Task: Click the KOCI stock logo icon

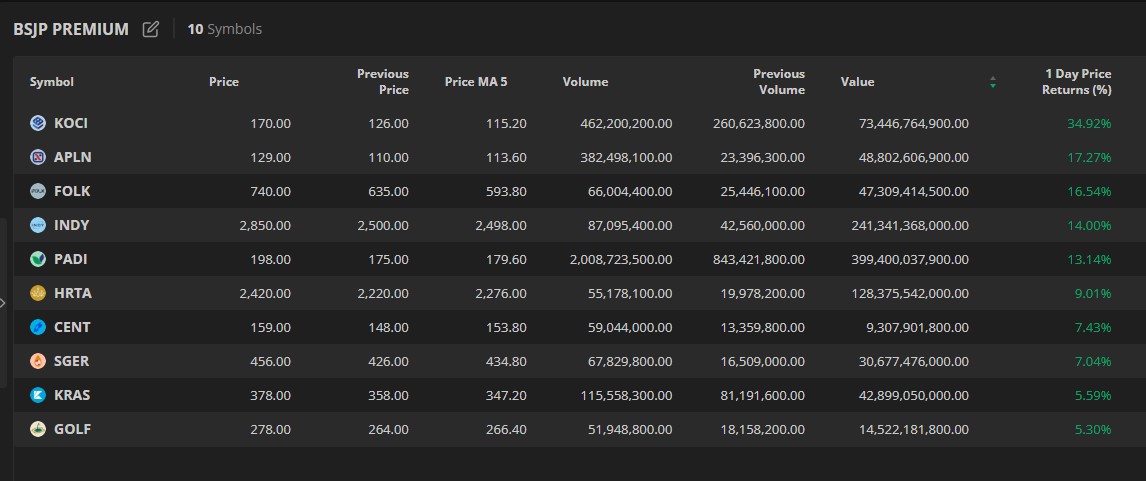Action: tap(38, 123)
